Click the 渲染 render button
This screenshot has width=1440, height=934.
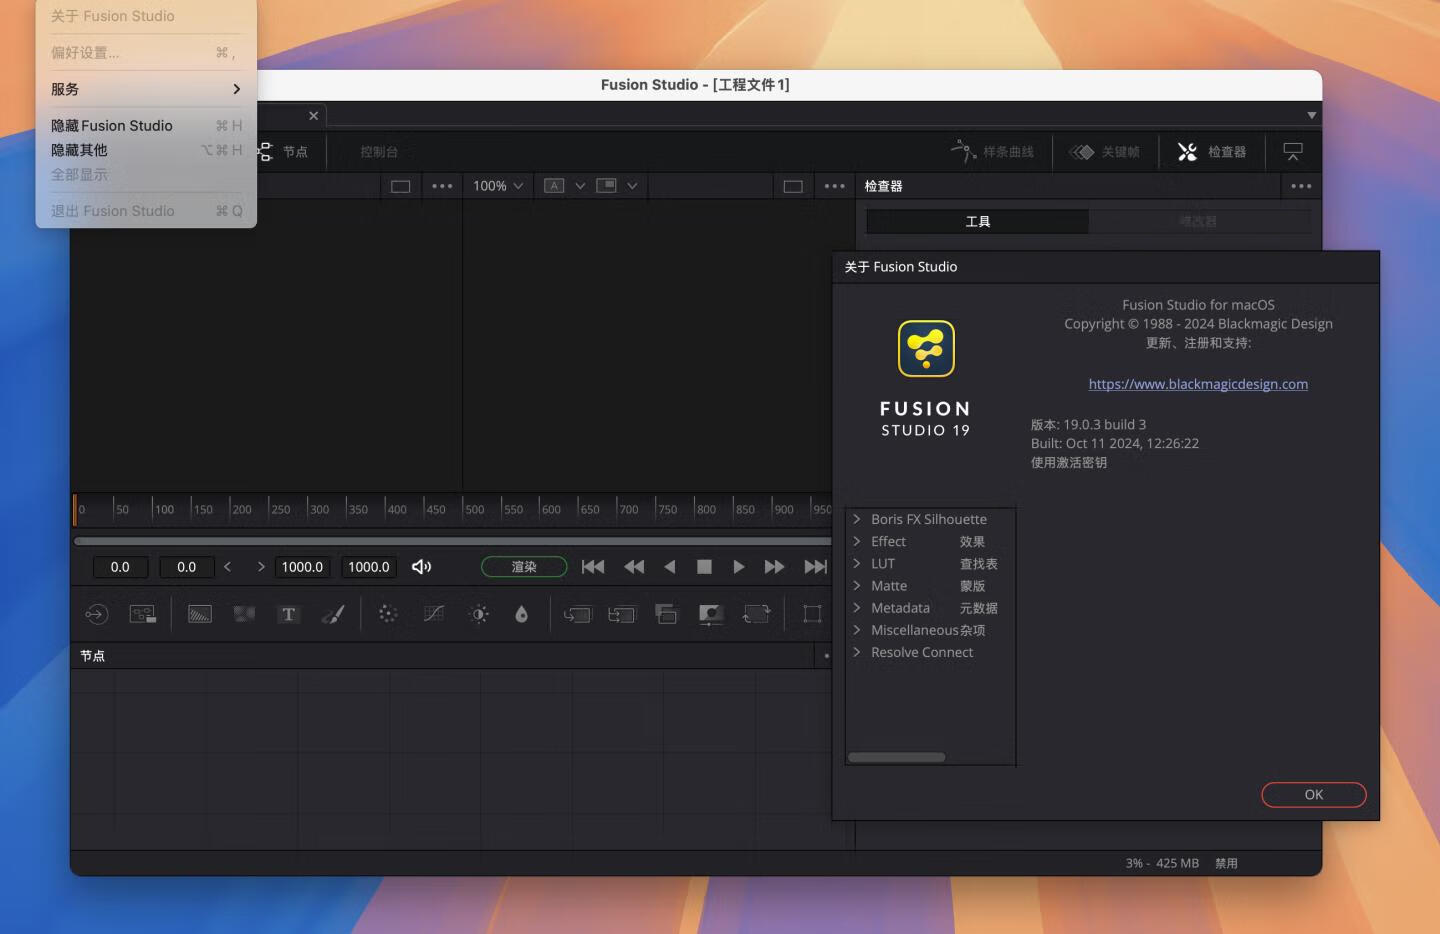pos(524,567)
